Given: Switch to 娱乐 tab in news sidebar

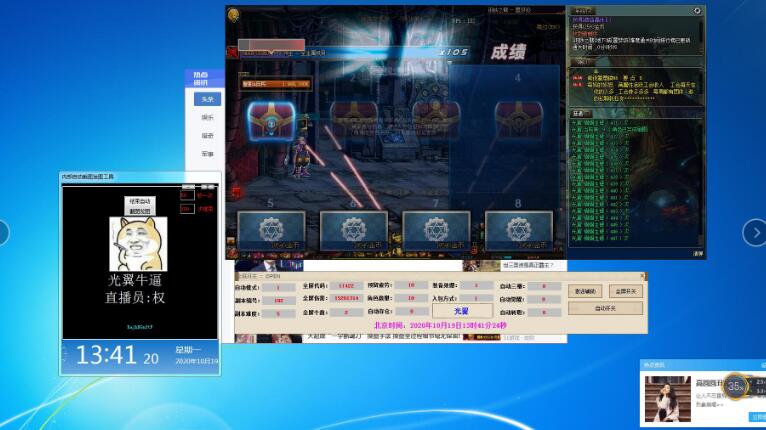Looking at the screenshot, I should [x=207, y=117].
